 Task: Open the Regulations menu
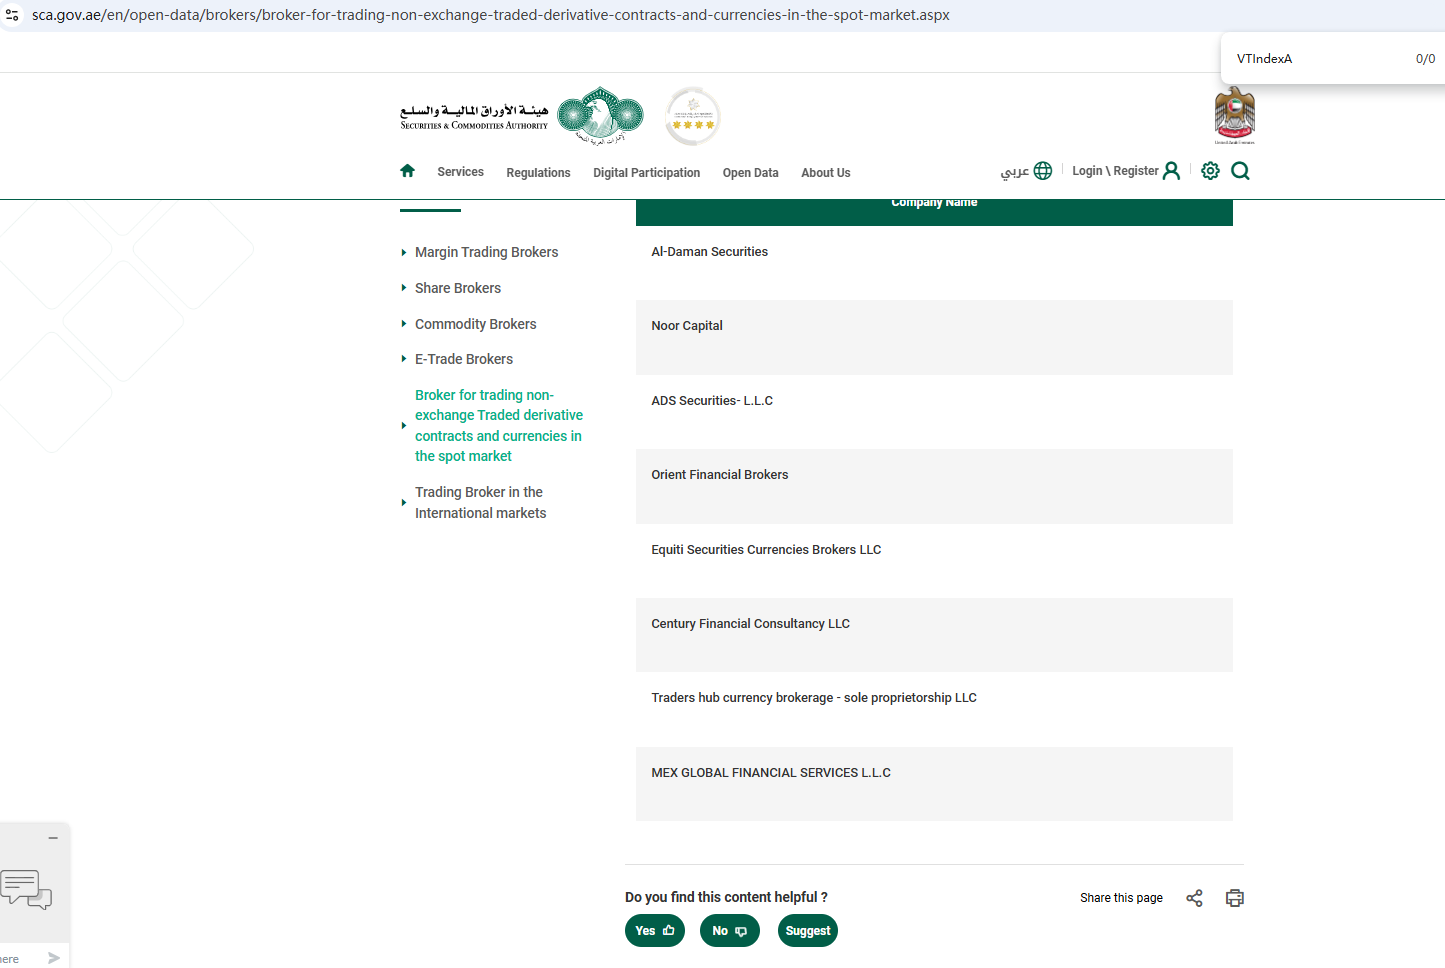click(x=538, y=173)
